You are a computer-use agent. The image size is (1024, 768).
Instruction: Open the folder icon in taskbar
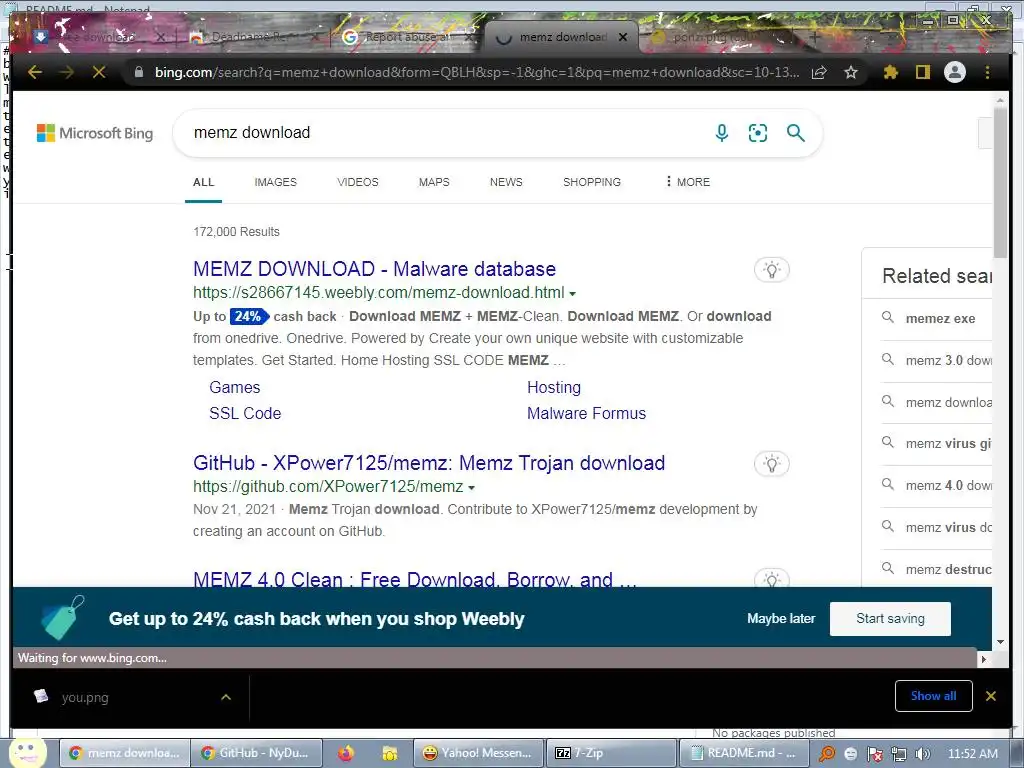(x=390, y=754)
